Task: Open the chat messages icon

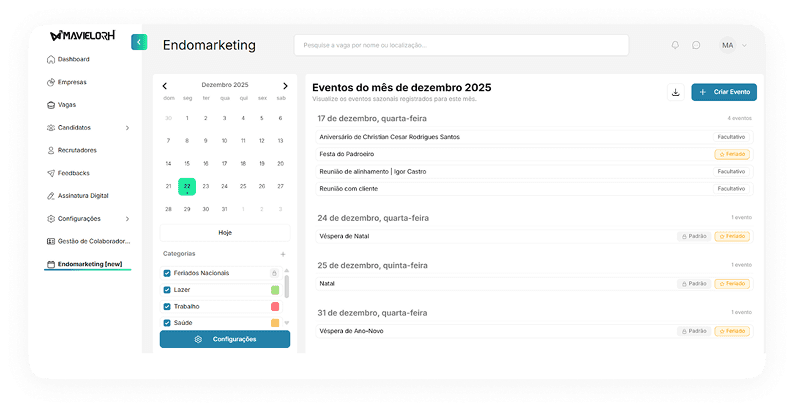Action: point(696,45)
